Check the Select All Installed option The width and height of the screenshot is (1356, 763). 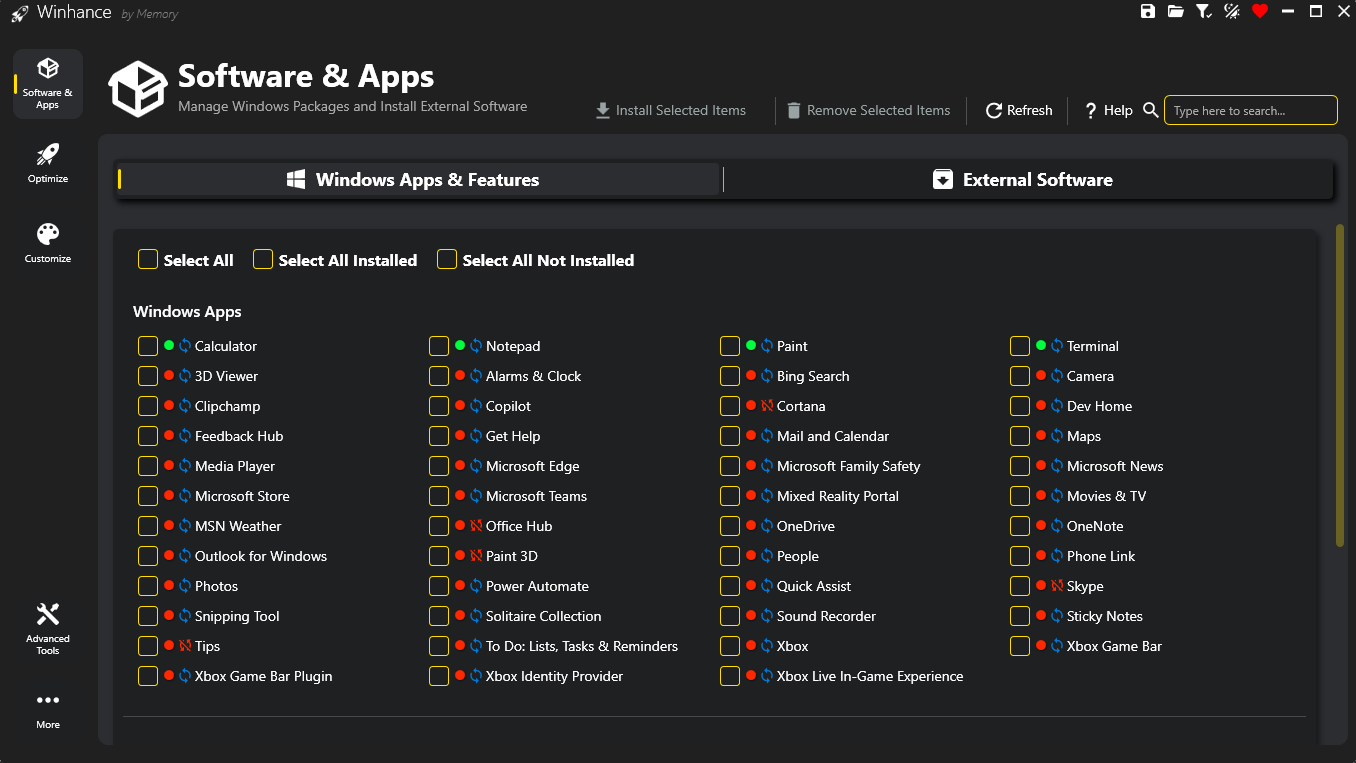tap(263, 259)
